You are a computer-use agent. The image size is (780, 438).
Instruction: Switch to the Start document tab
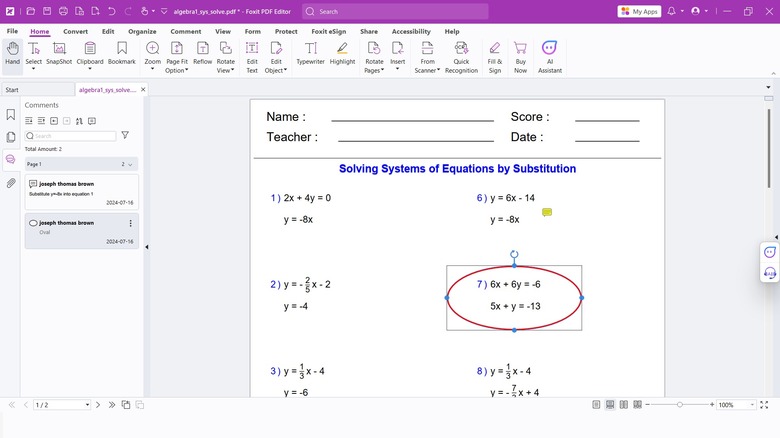38,90
